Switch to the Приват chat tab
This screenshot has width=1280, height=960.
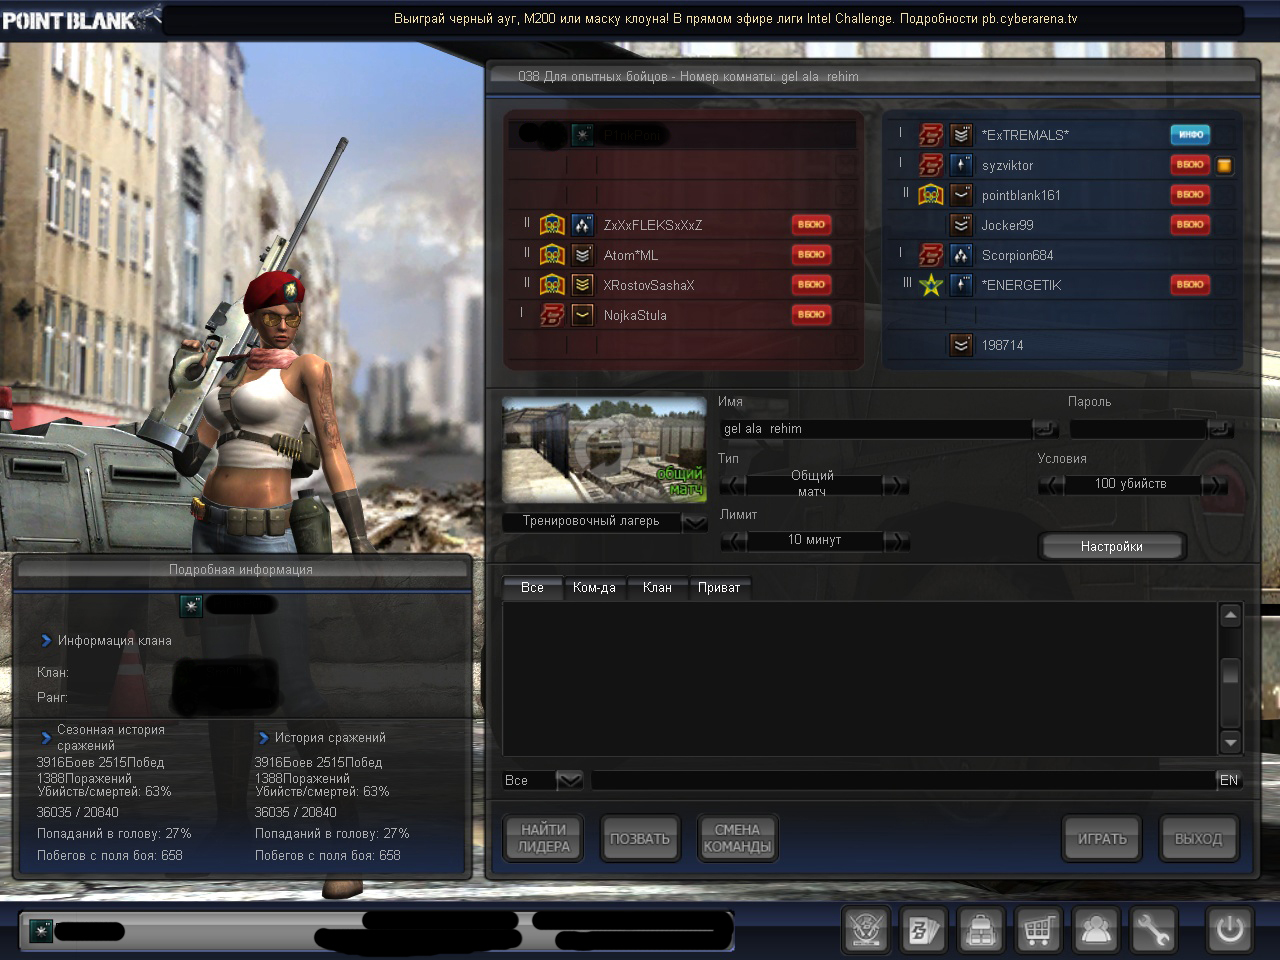coord(719,587)
